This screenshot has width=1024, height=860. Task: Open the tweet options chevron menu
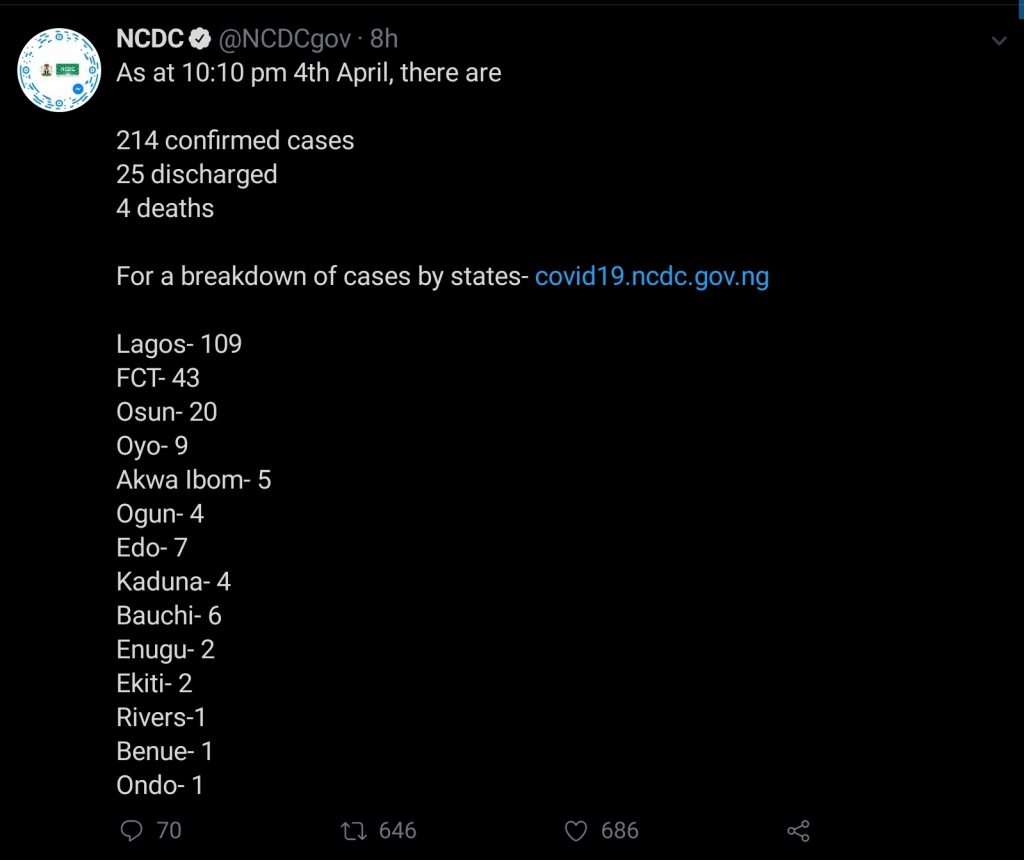tap(998, 41)
